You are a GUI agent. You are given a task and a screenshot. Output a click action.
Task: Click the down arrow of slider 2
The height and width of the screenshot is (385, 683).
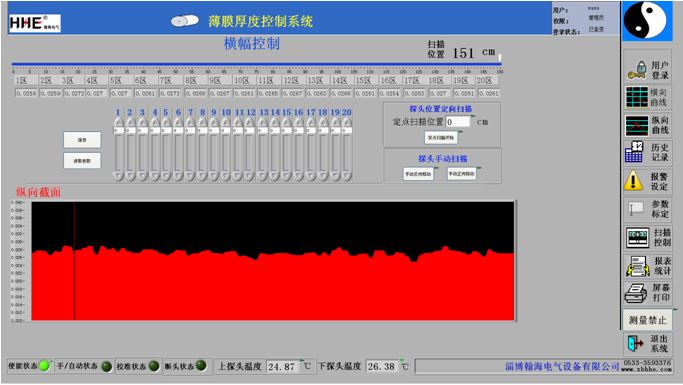tap(130, 176)
